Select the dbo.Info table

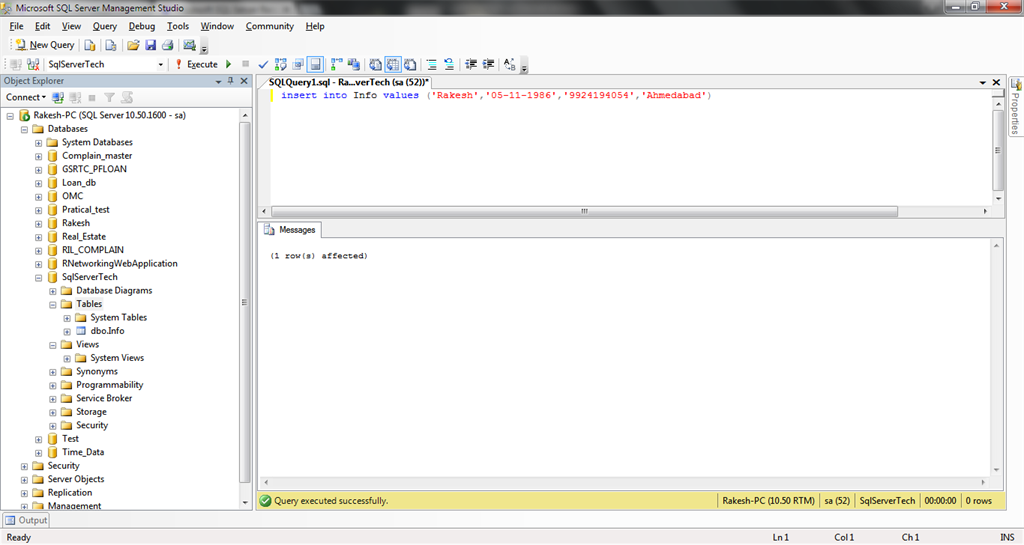point(107,331)
